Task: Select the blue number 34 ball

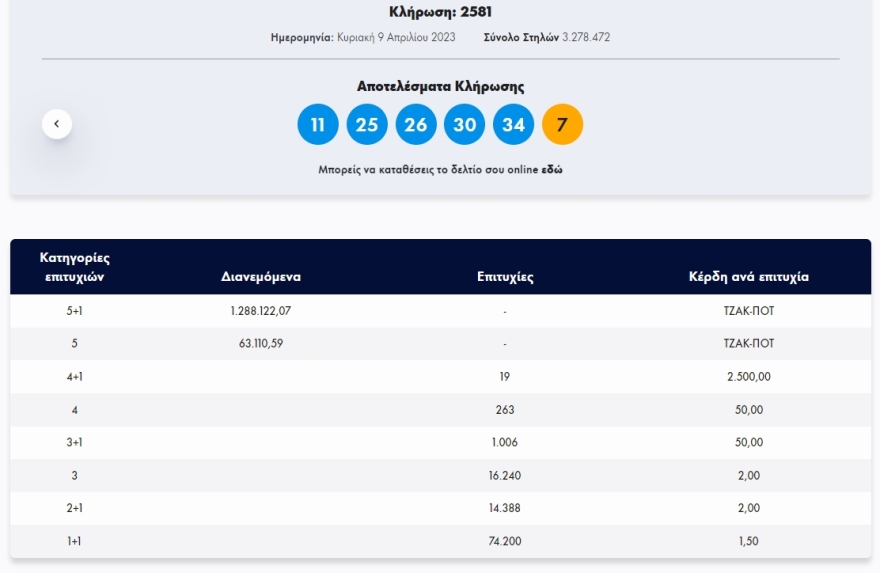Action: (513, 125)
